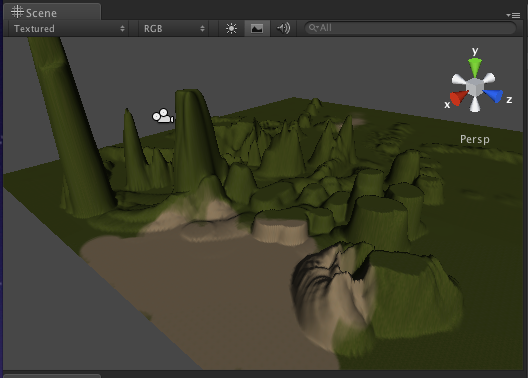The height and width of the screenshot is (378, 528).
Task: Toggle scene audio speaker icon
Action: point(283,29)
